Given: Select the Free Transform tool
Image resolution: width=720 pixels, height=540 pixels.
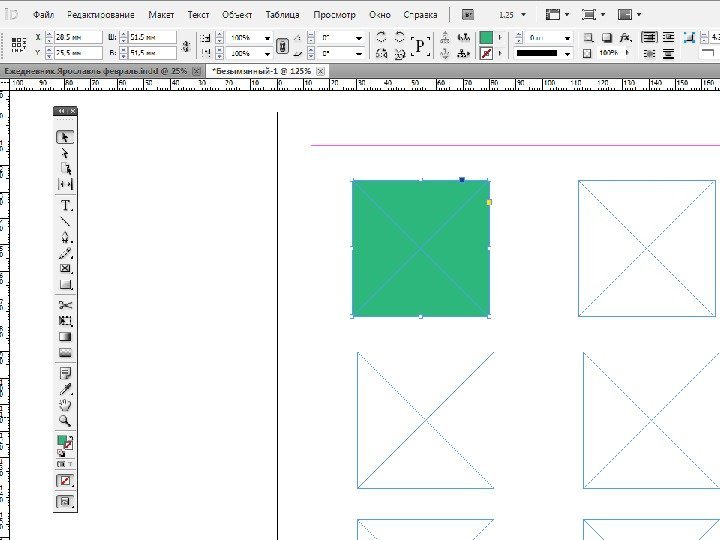Looking at the screenshot, I should [65, 321].
